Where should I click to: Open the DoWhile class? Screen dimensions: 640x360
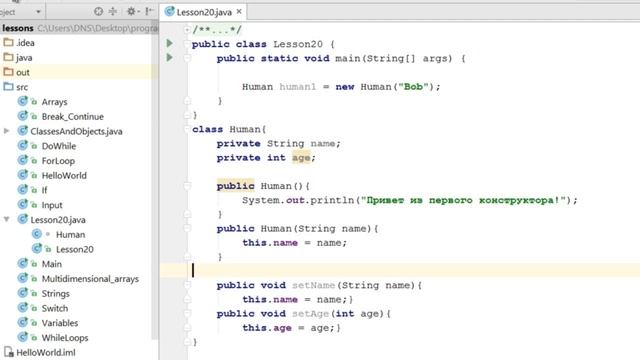59,146
